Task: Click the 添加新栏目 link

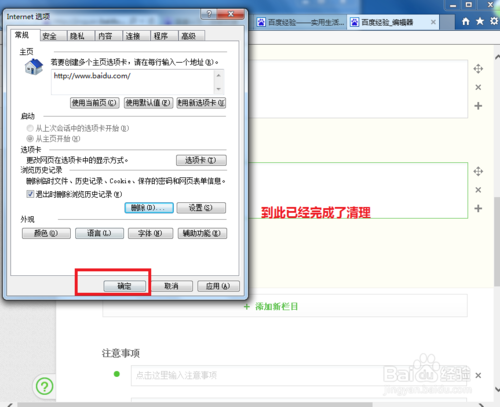Action: coord(271,306)
